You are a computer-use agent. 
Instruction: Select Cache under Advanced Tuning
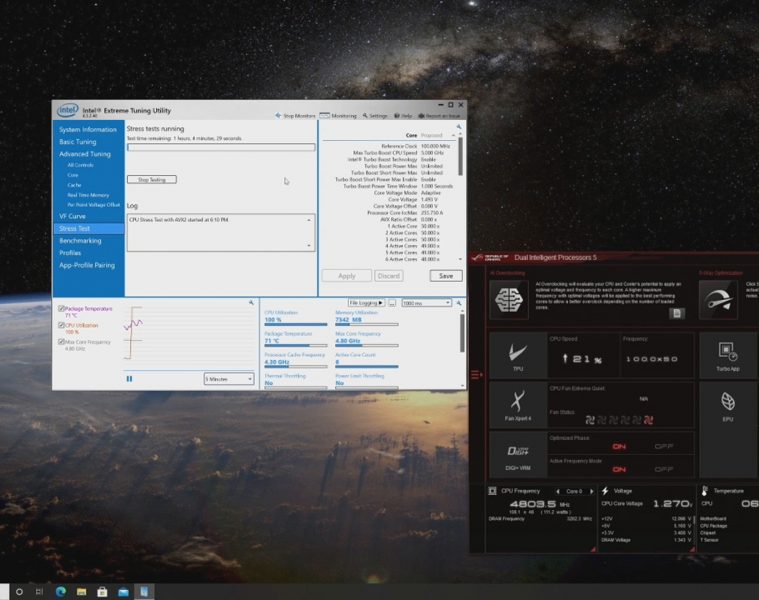(74, 185)
